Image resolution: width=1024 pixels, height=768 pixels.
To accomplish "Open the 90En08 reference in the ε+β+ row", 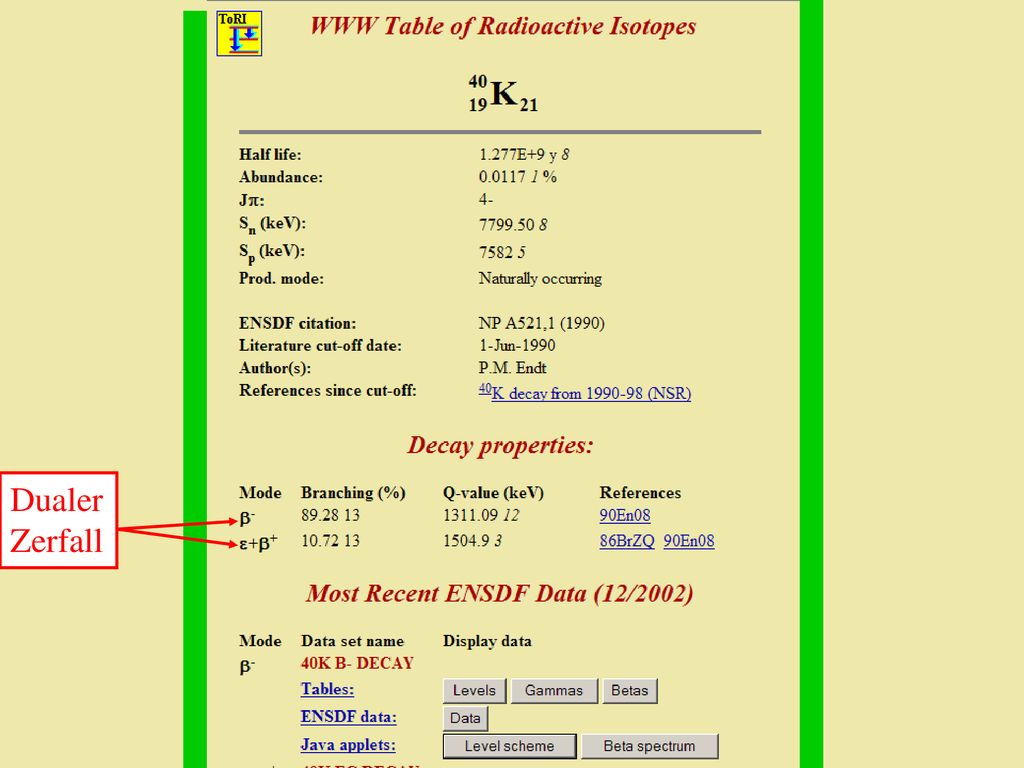I will (689, 541).
